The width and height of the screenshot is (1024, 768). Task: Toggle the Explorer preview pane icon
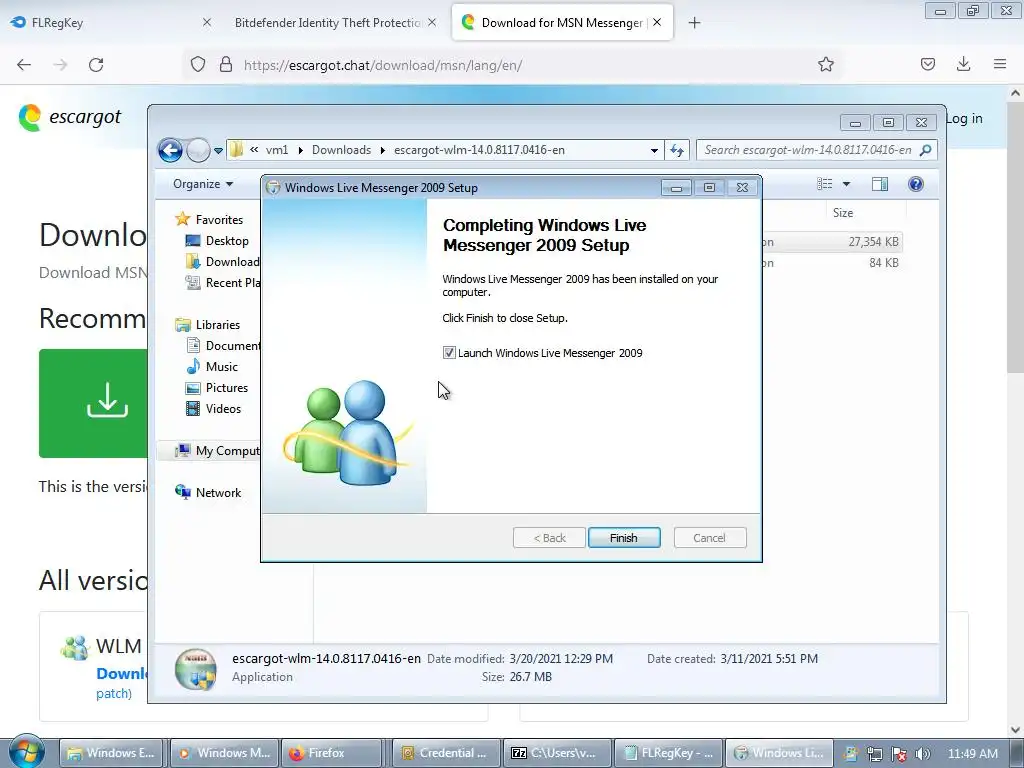click(880, 184)
